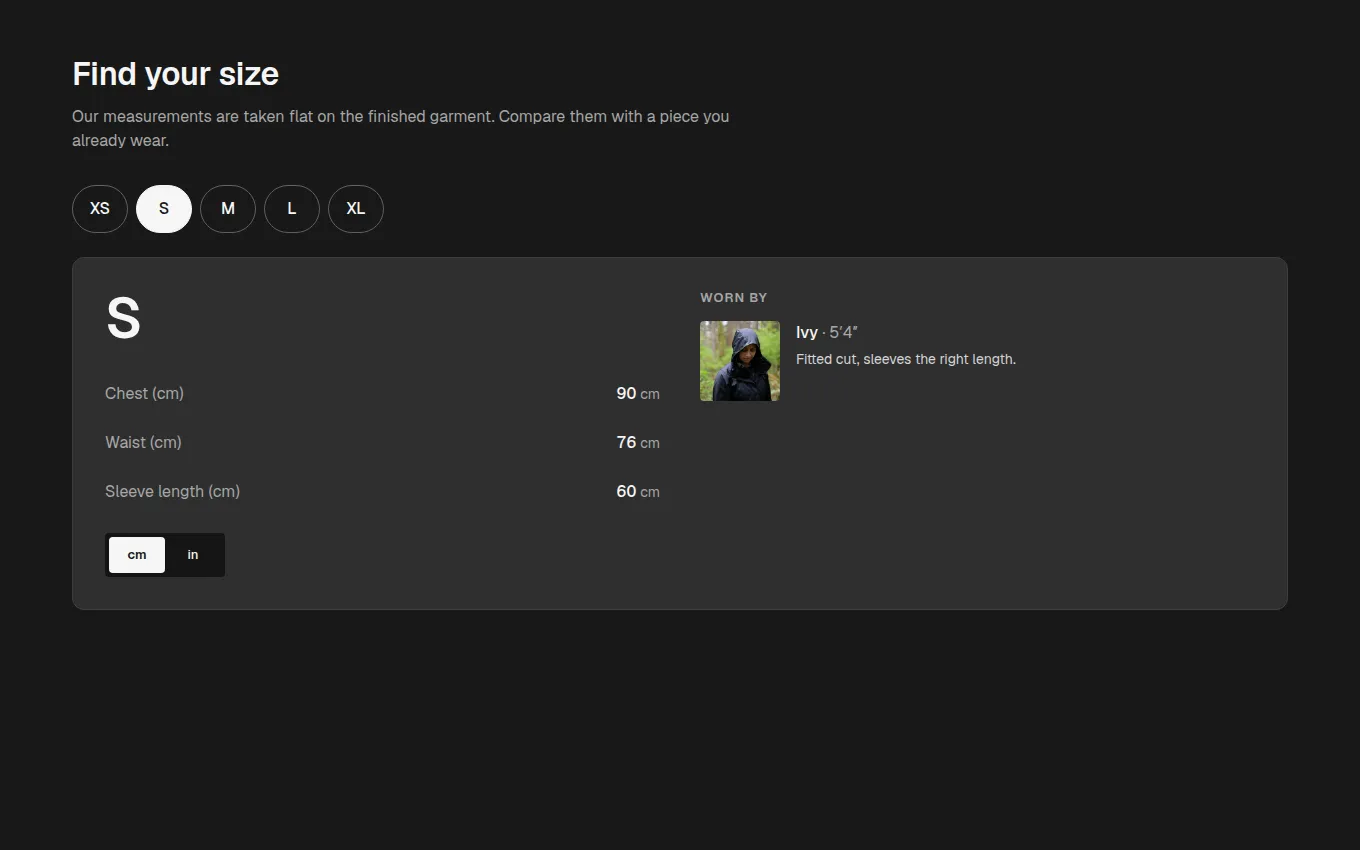Click the Waist (cm) row label
The height and width of the screenshot is (850, 1360).
point(143,442)
